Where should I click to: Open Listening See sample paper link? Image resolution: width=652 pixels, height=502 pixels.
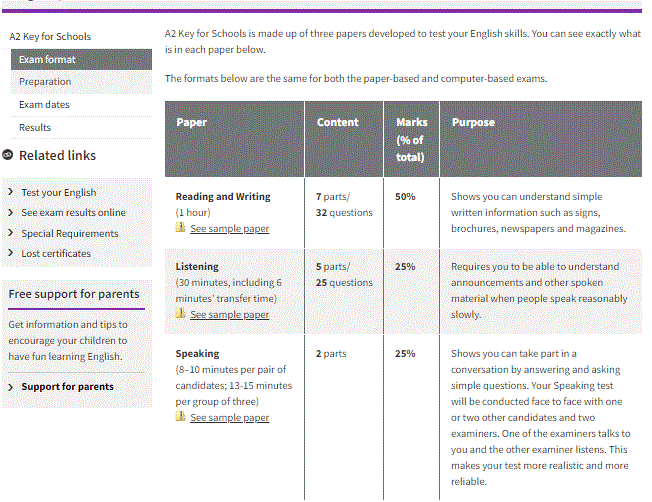pos(230,314)
